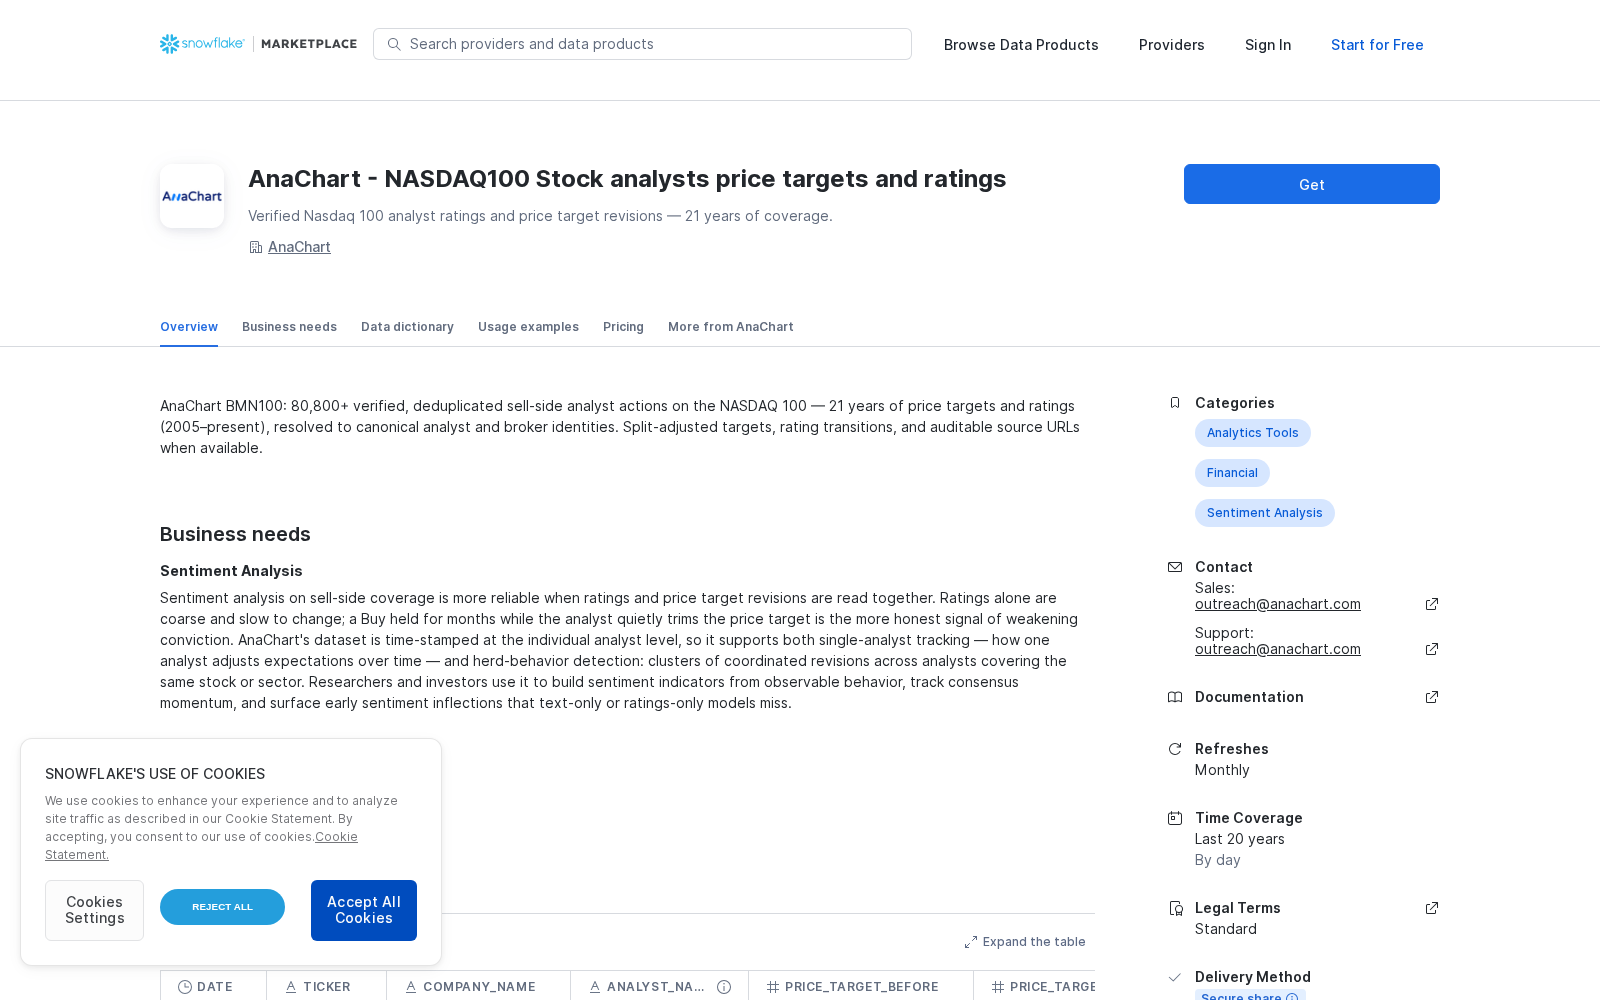Click the Secure share info icon
The image size is (1600, 1000).
coord(1292,996)
